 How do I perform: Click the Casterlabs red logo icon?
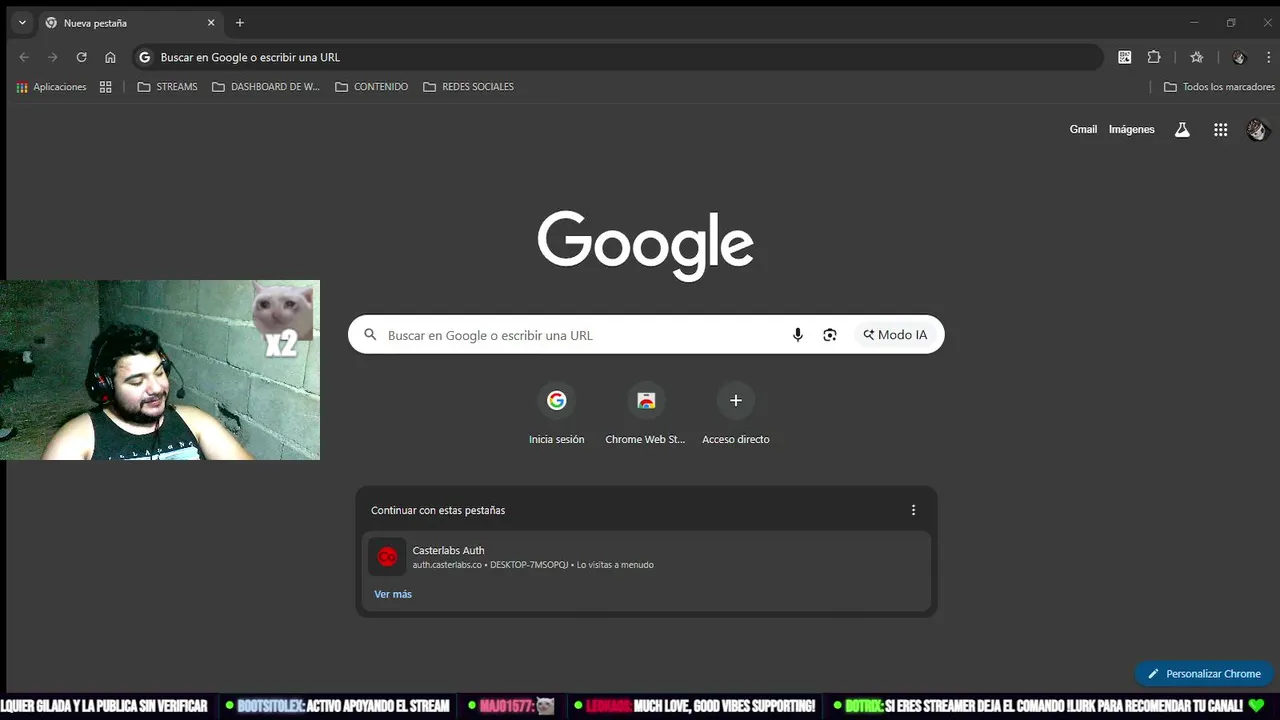click(387, 557)
